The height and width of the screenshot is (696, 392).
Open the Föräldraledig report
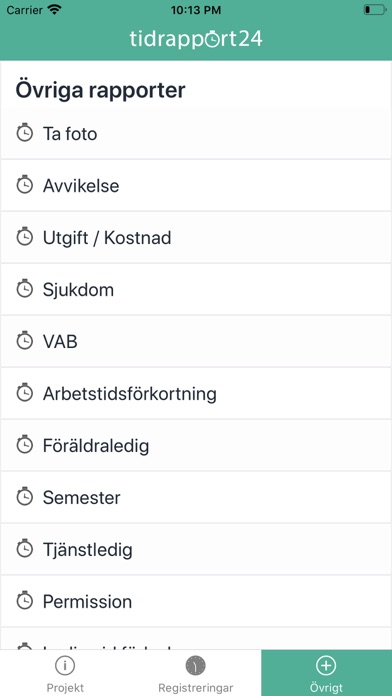pyautogui.click(x=196, y=445)
